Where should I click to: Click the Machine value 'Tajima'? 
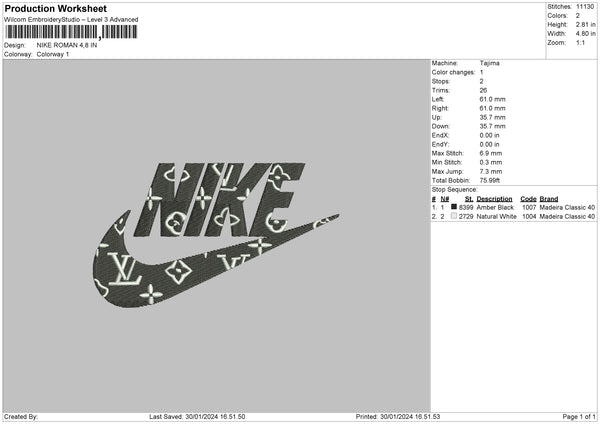[489, 63]
